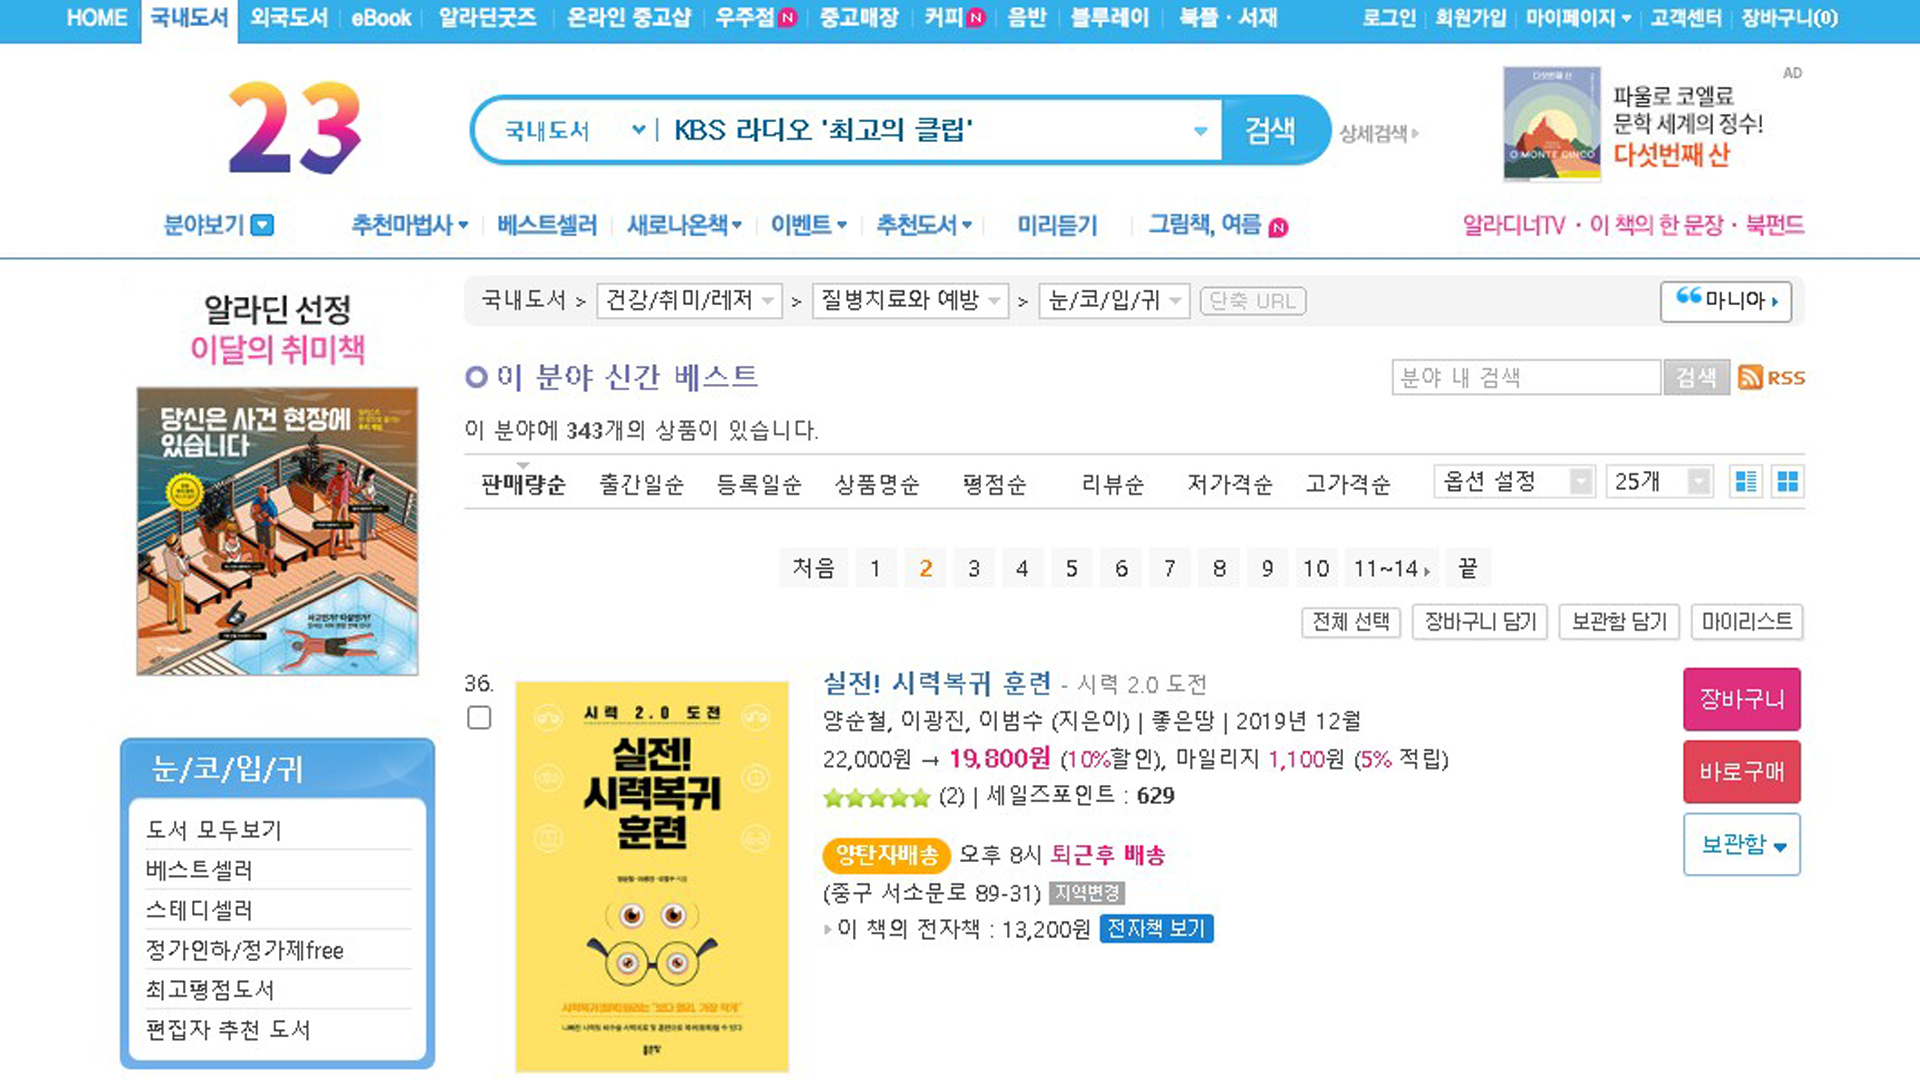
Task: Click the five-star rating of the book
Action: 876,798
